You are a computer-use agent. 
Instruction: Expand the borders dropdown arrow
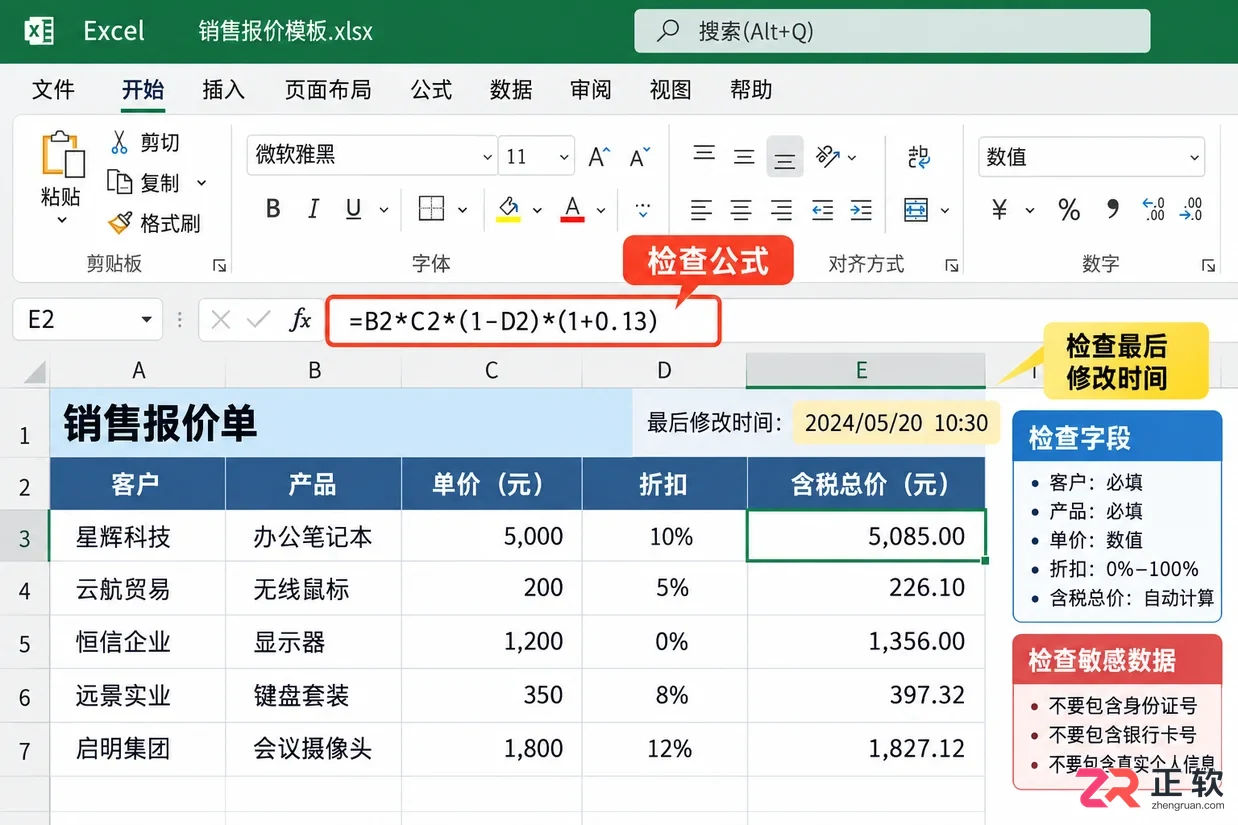(462, 210)
